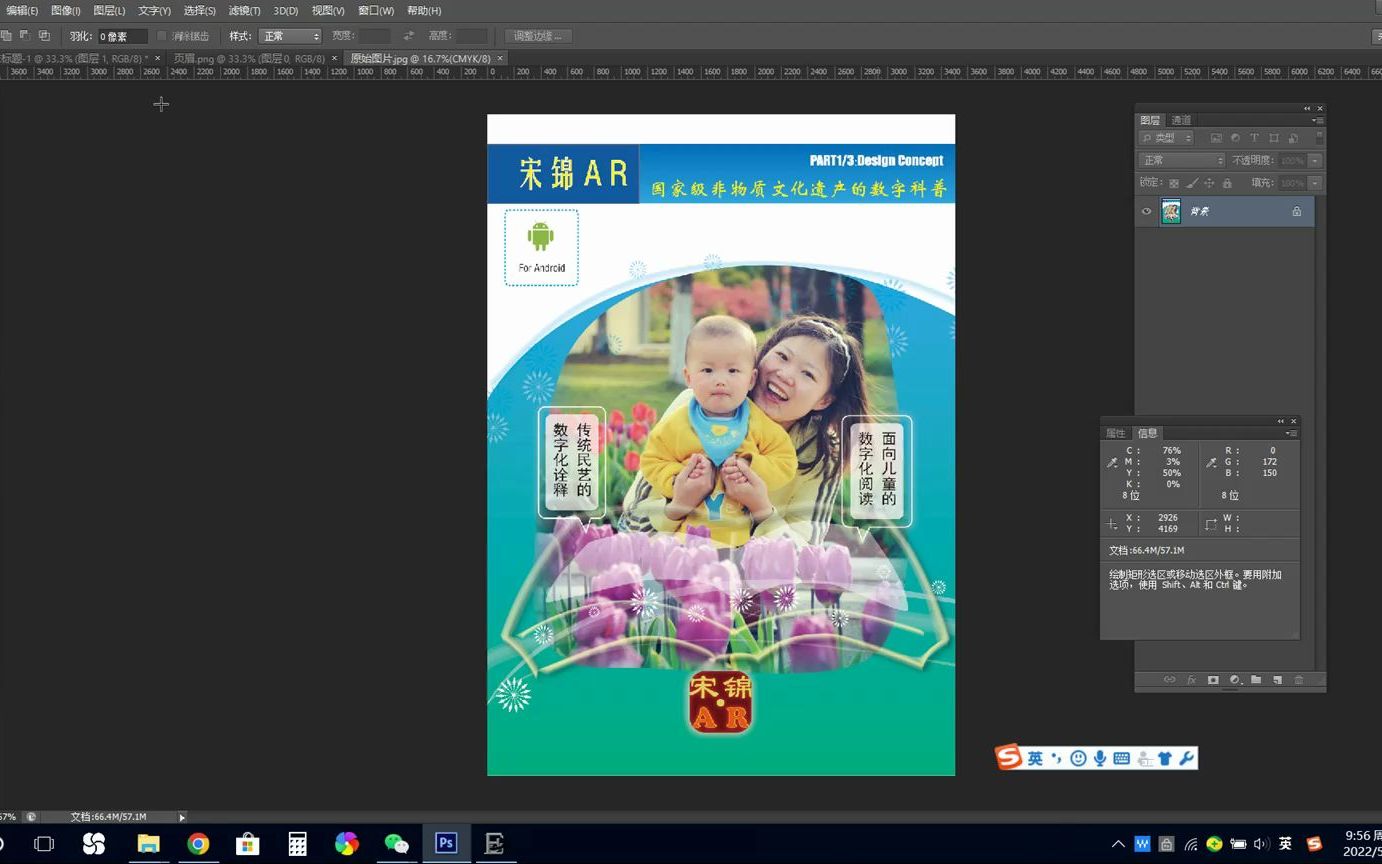Open the 样式 style dropdown
The image size is (1382, 864).
coord(290,36)
